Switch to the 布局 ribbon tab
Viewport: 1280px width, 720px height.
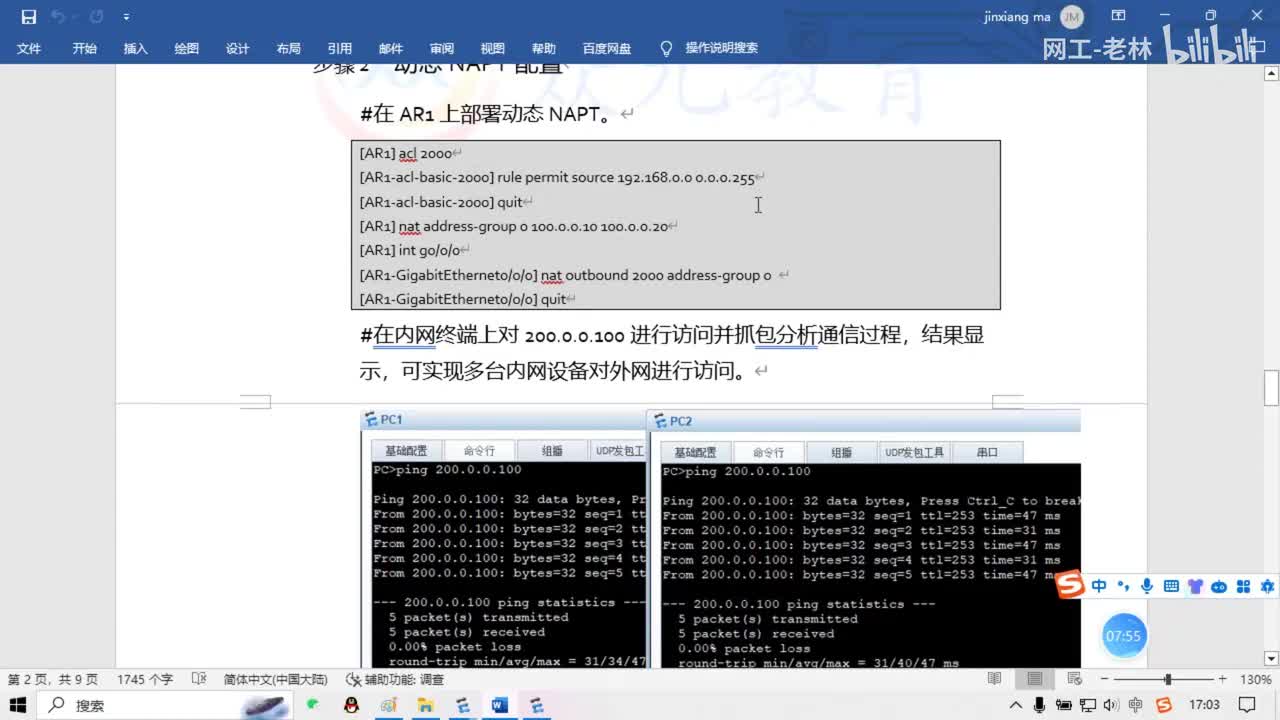(x=288, y=48)
